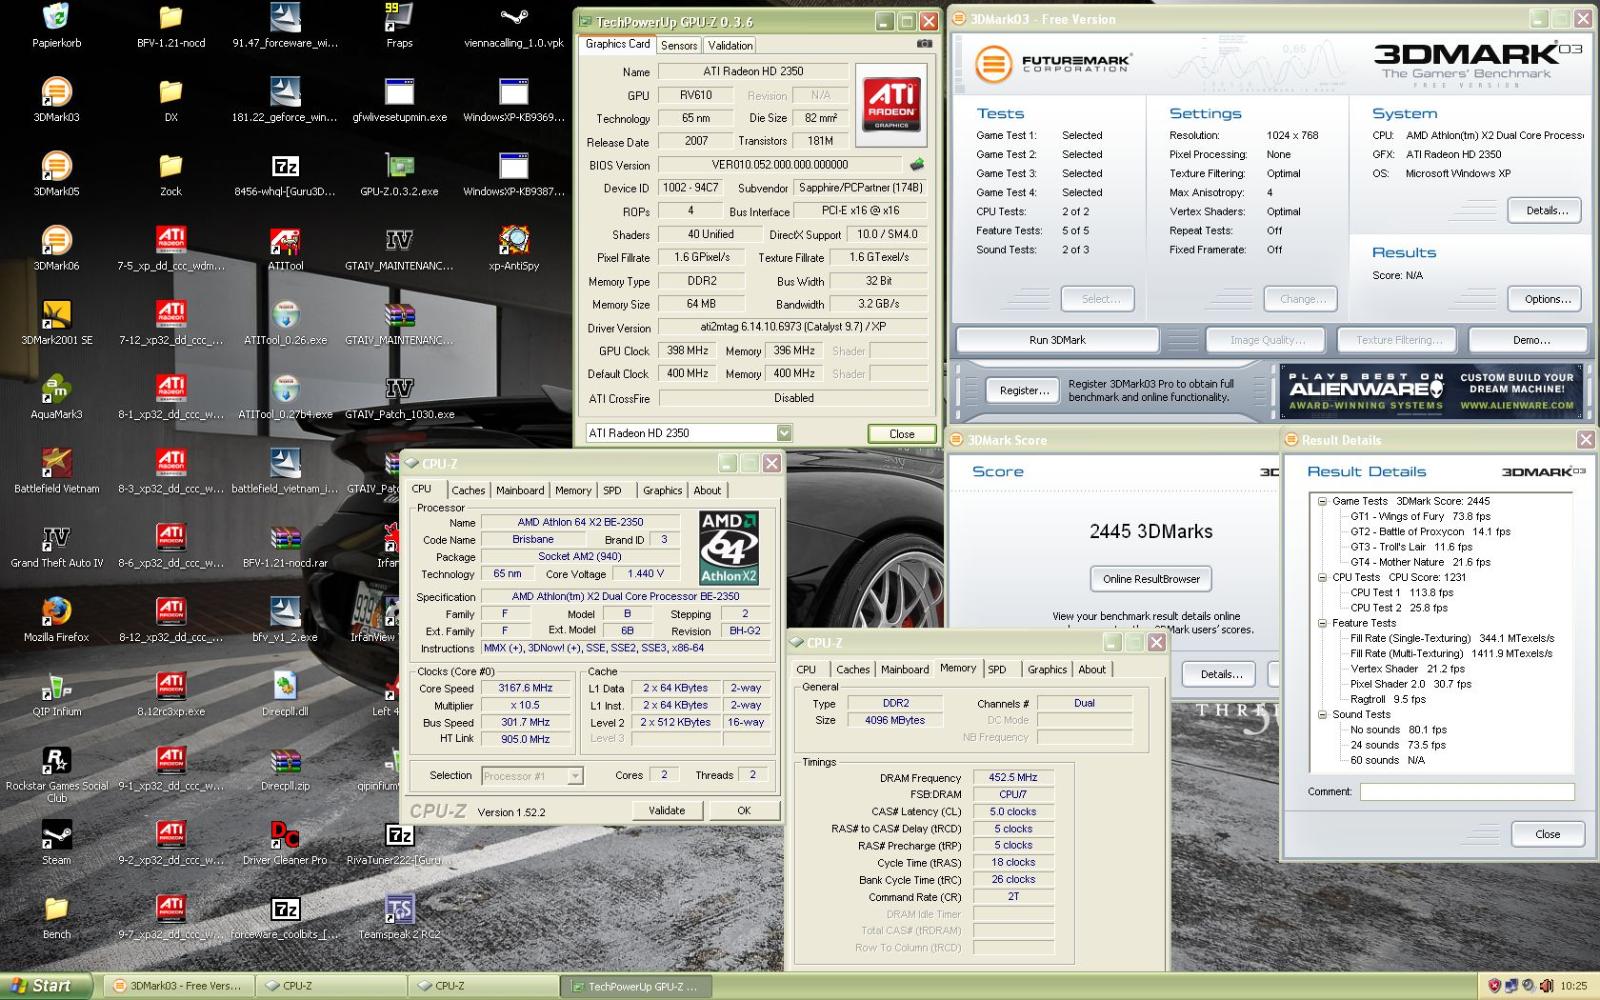The height and width of the screenshot is (1000, 1600).
Task: Open viennacalling_1.0.vpk desktop icon
Action: 514,25
